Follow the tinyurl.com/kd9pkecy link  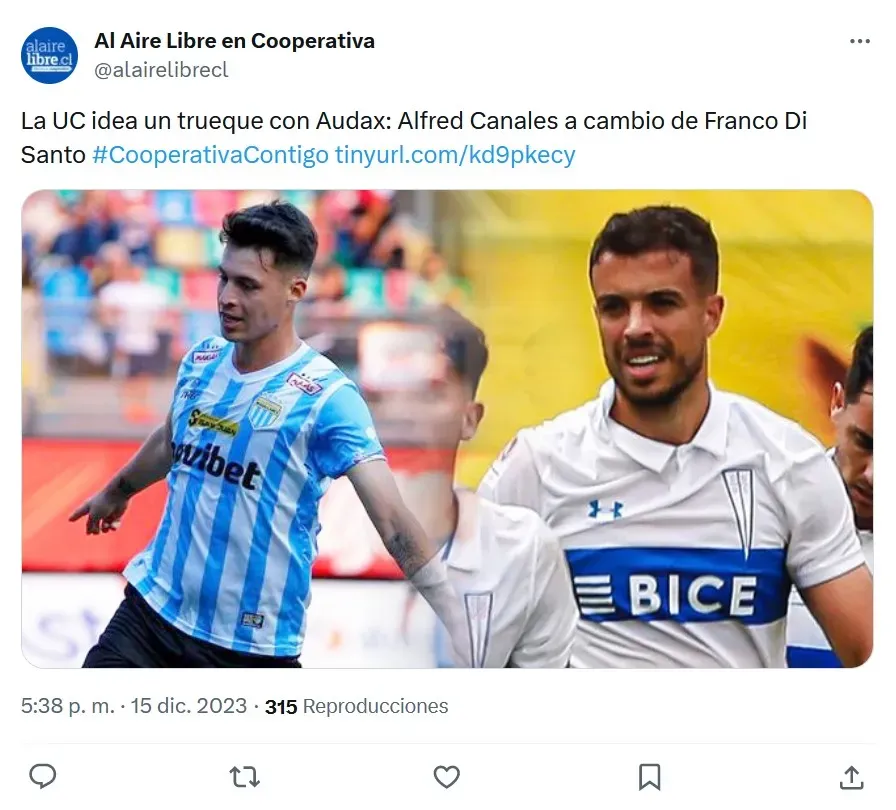click(x=455, y=155)
